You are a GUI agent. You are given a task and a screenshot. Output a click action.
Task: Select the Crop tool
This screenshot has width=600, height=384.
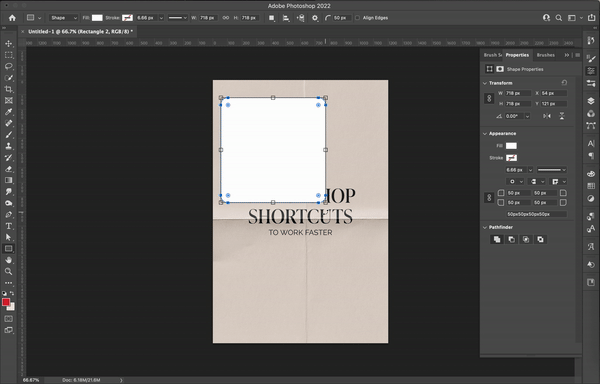8,89
